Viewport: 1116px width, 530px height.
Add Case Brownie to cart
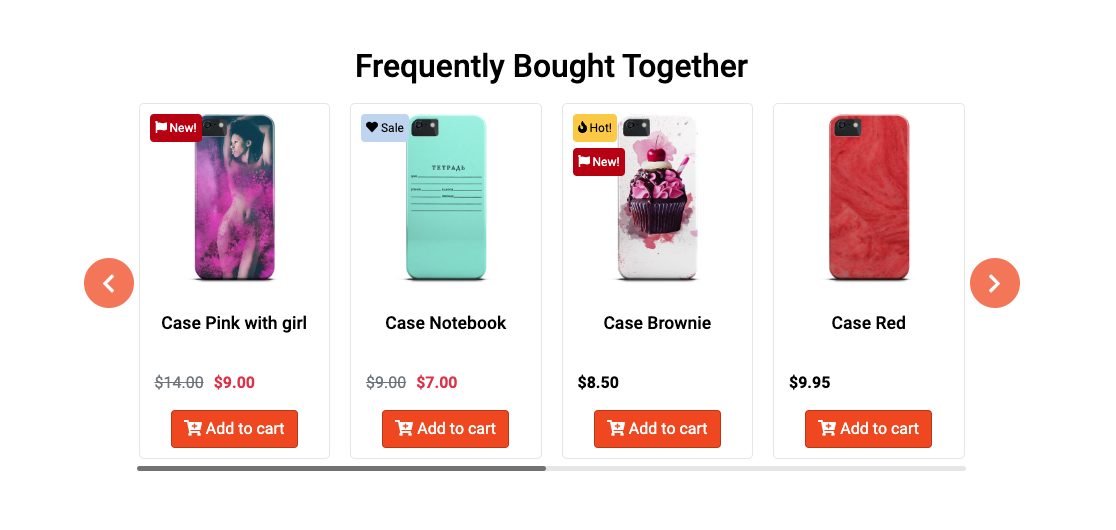(657, 429)
